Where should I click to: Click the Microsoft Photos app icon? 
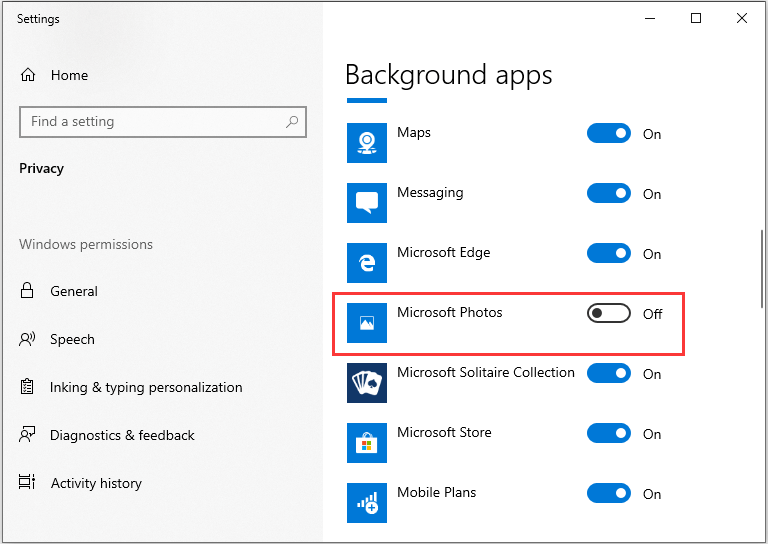point(367,323)
